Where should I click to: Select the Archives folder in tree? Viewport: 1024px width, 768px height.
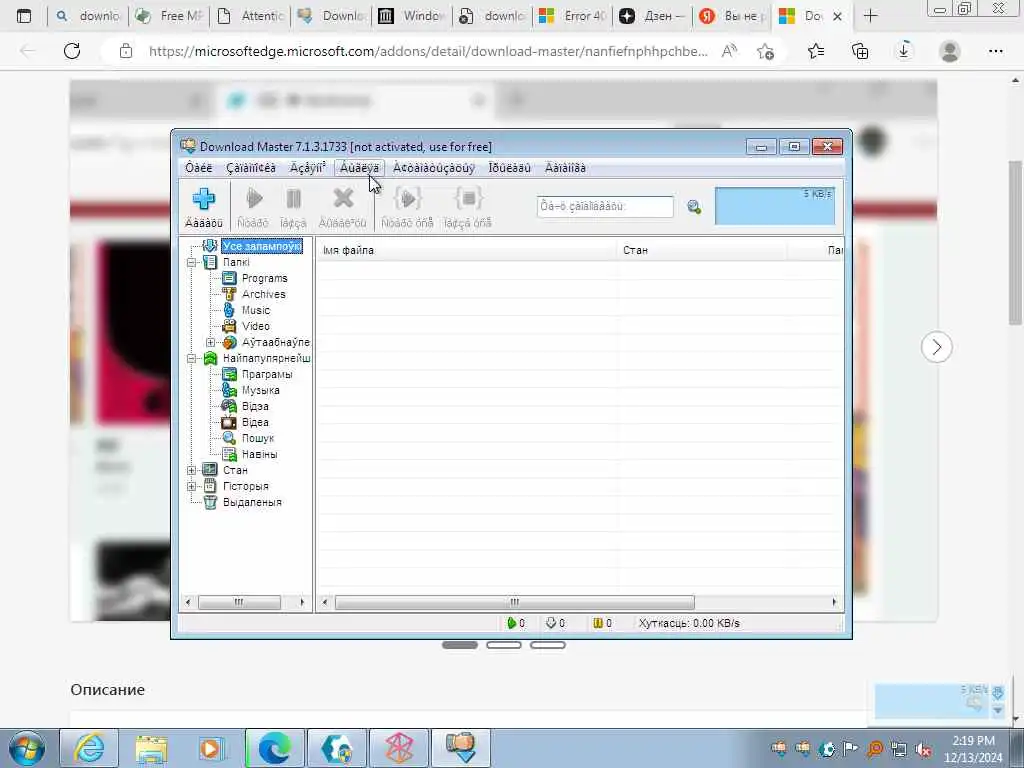(x=263, y=295)
